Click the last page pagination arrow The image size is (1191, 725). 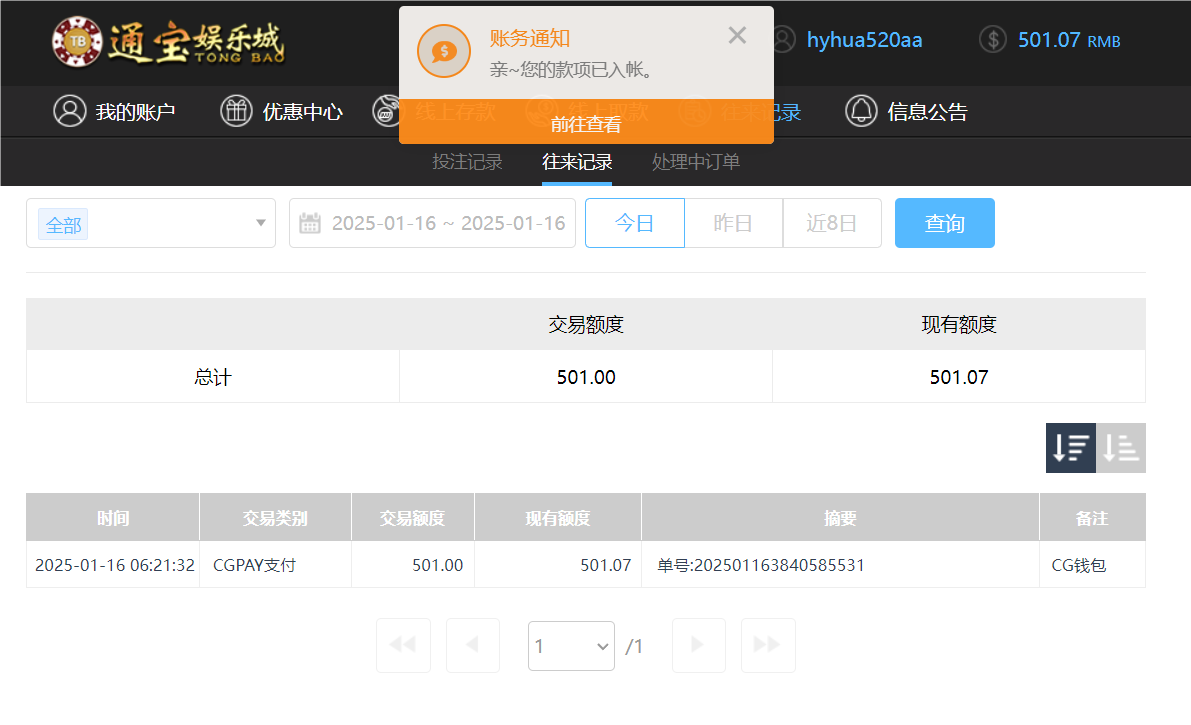click(767, 645)
